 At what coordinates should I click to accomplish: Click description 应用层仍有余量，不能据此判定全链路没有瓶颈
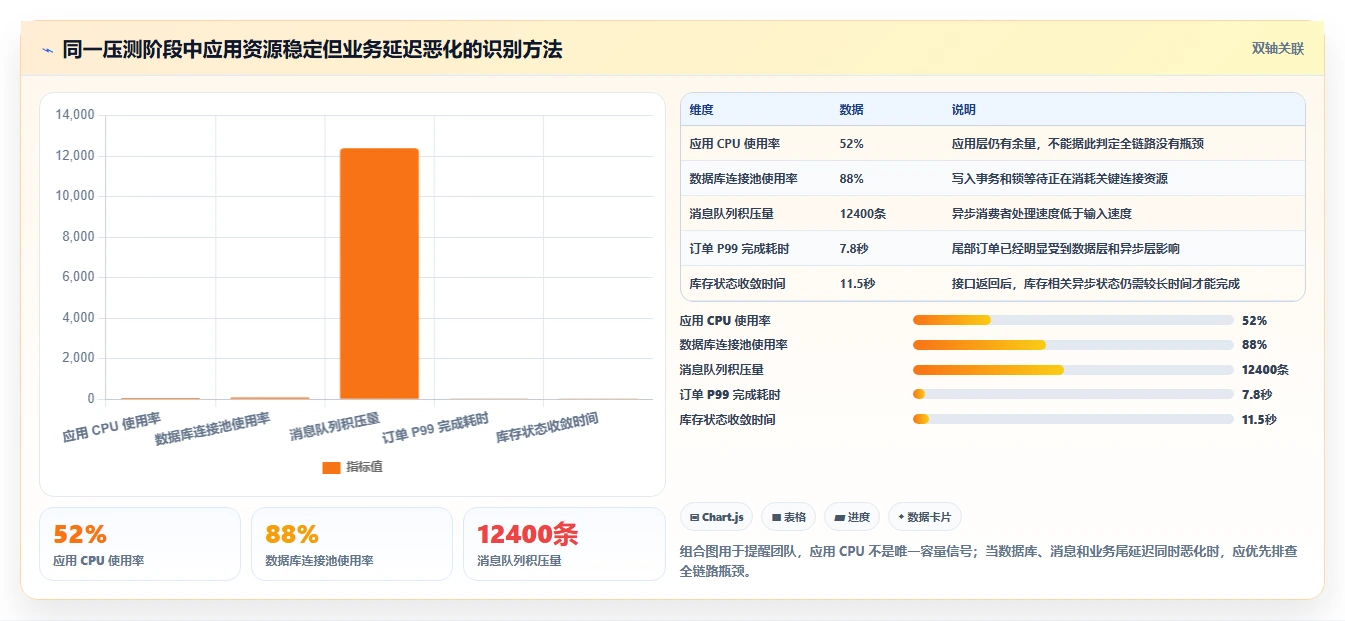click(x=1078, y=144)
